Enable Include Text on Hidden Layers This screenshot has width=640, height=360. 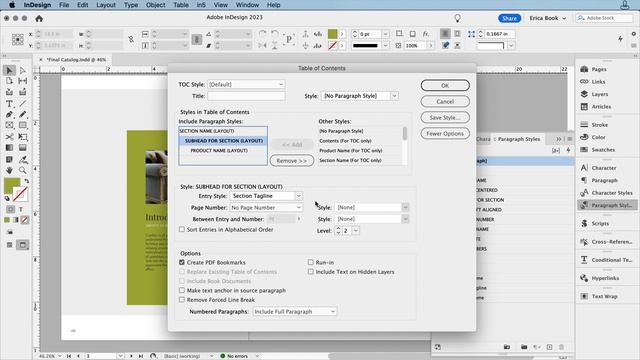[x=311, y=272]
